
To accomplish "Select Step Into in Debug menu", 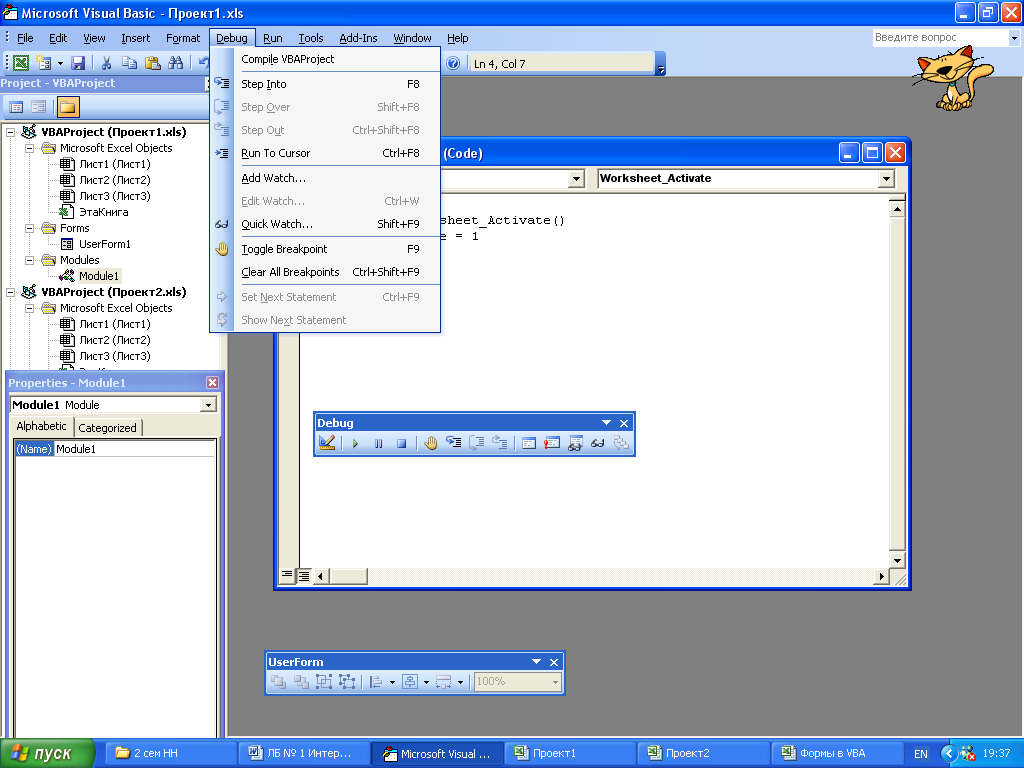I will 325,84.
